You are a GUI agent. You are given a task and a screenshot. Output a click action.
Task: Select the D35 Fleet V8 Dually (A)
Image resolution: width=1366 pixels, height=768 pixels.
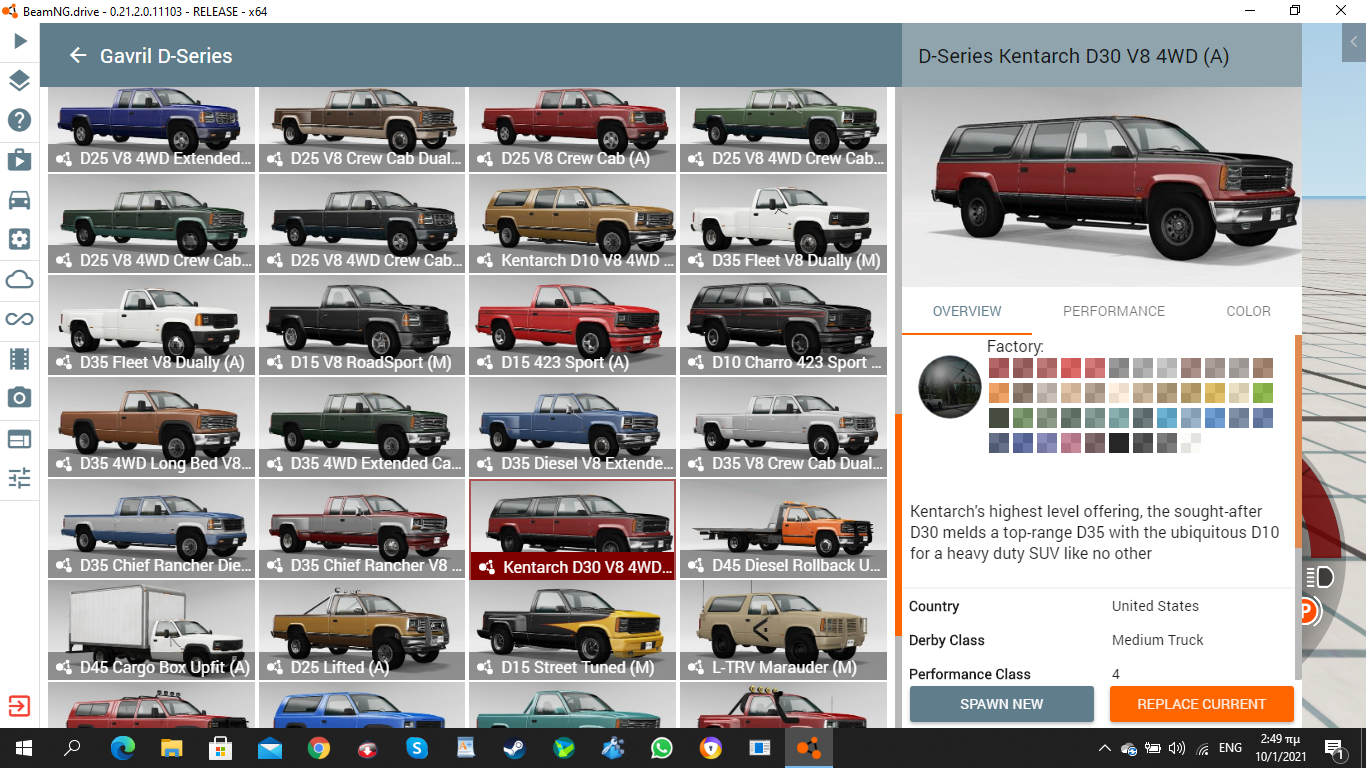[x=151, y=326]
